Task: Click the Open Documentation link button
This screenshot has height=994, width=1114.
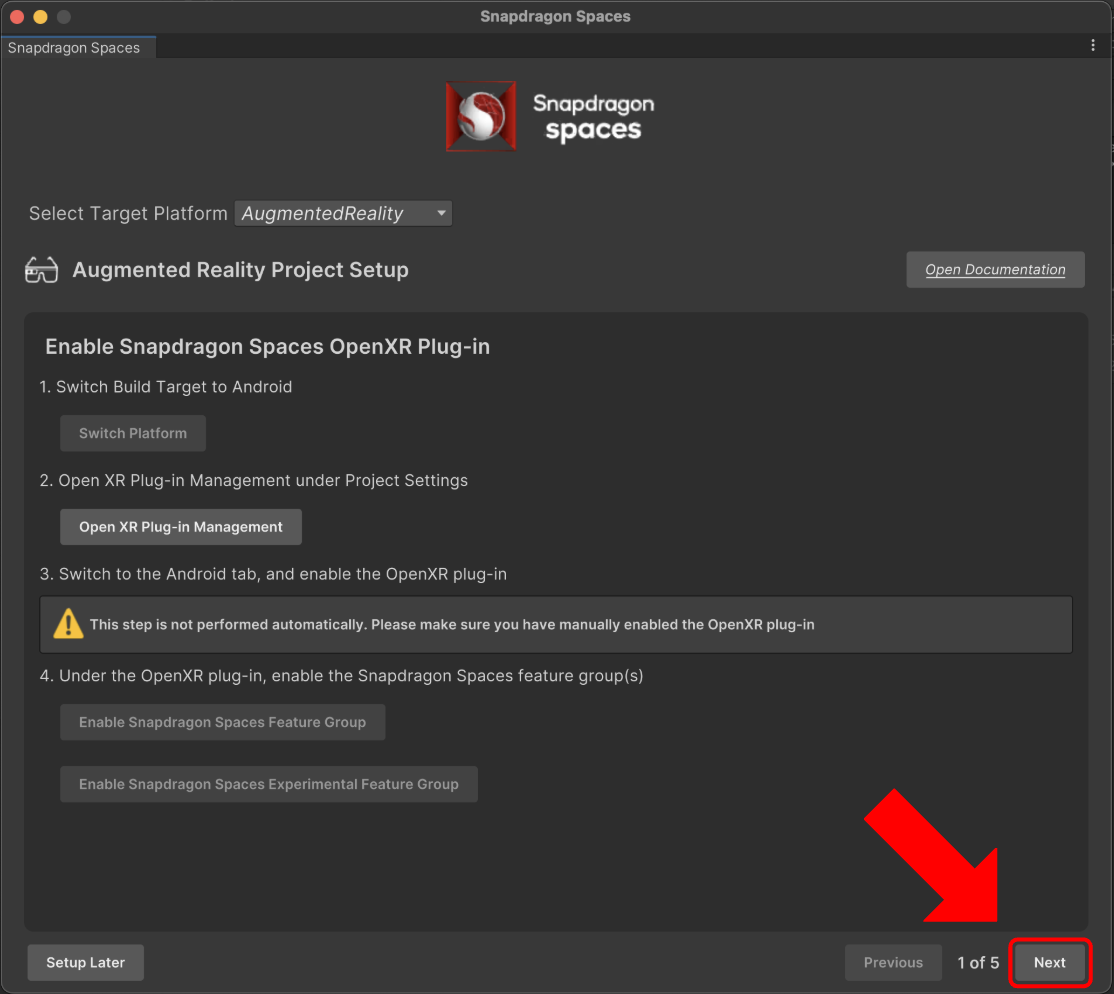Action: [995, 269]
